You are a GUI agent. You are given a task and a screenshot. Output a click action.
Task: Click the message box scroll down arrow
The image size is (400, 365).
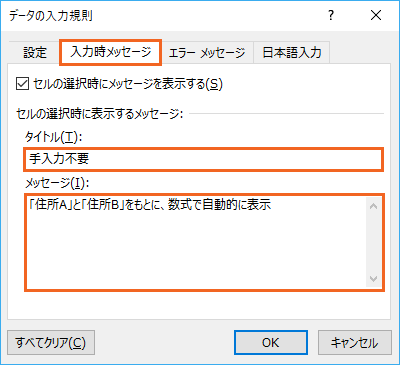pyautogui.click(x=374, y=278)
